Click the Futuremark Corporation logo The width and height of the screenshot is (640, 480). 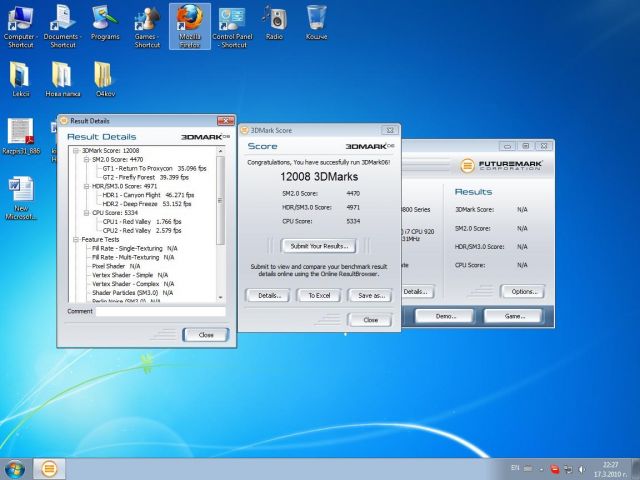coord(501,165)
